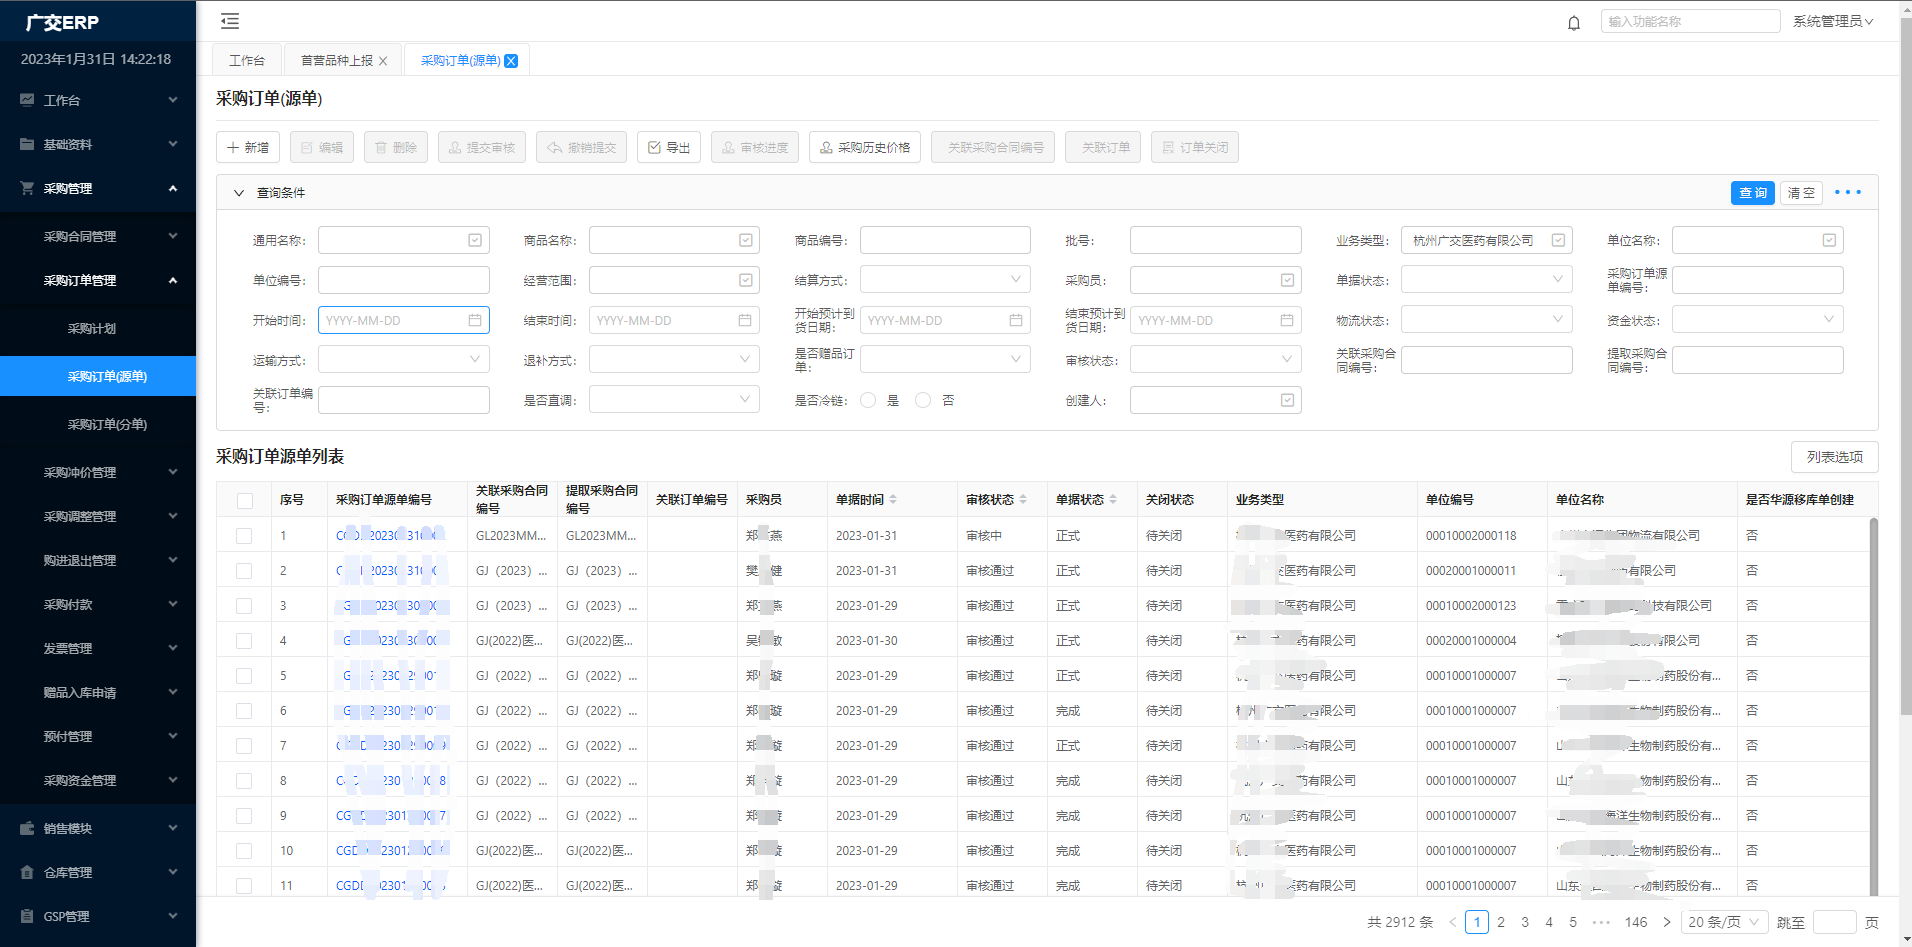Sort by 审核状态 column arrows
Viewport: 1912px width, 947px height.
(x=1023, y=499)
